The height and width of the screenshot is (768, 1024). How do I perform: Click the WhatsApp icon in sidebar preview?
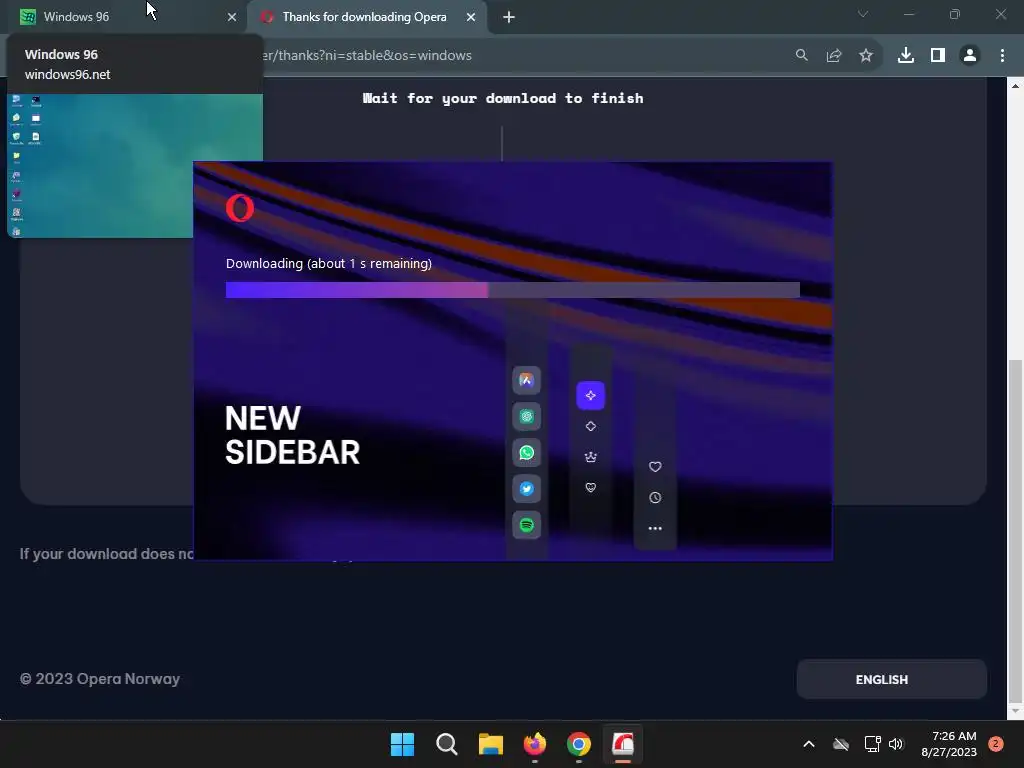[x=526, y=453]
